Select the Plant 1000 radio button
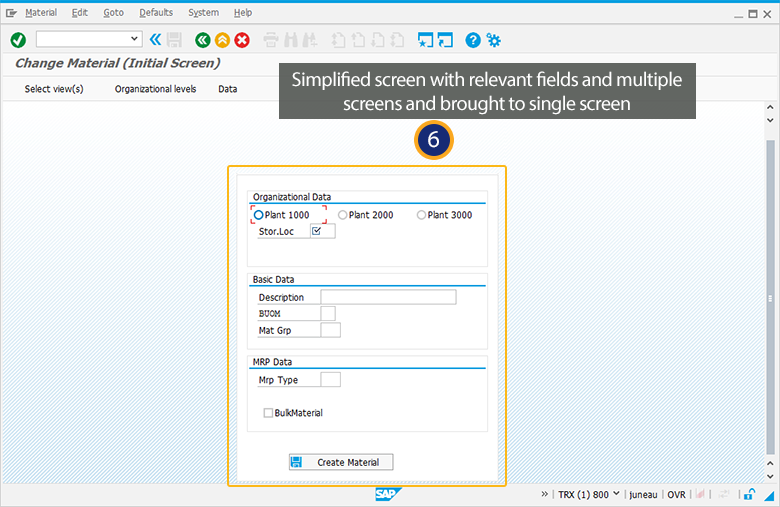This screenshot has height=507, width=780. pyautogui.click(x=259, y=215)
